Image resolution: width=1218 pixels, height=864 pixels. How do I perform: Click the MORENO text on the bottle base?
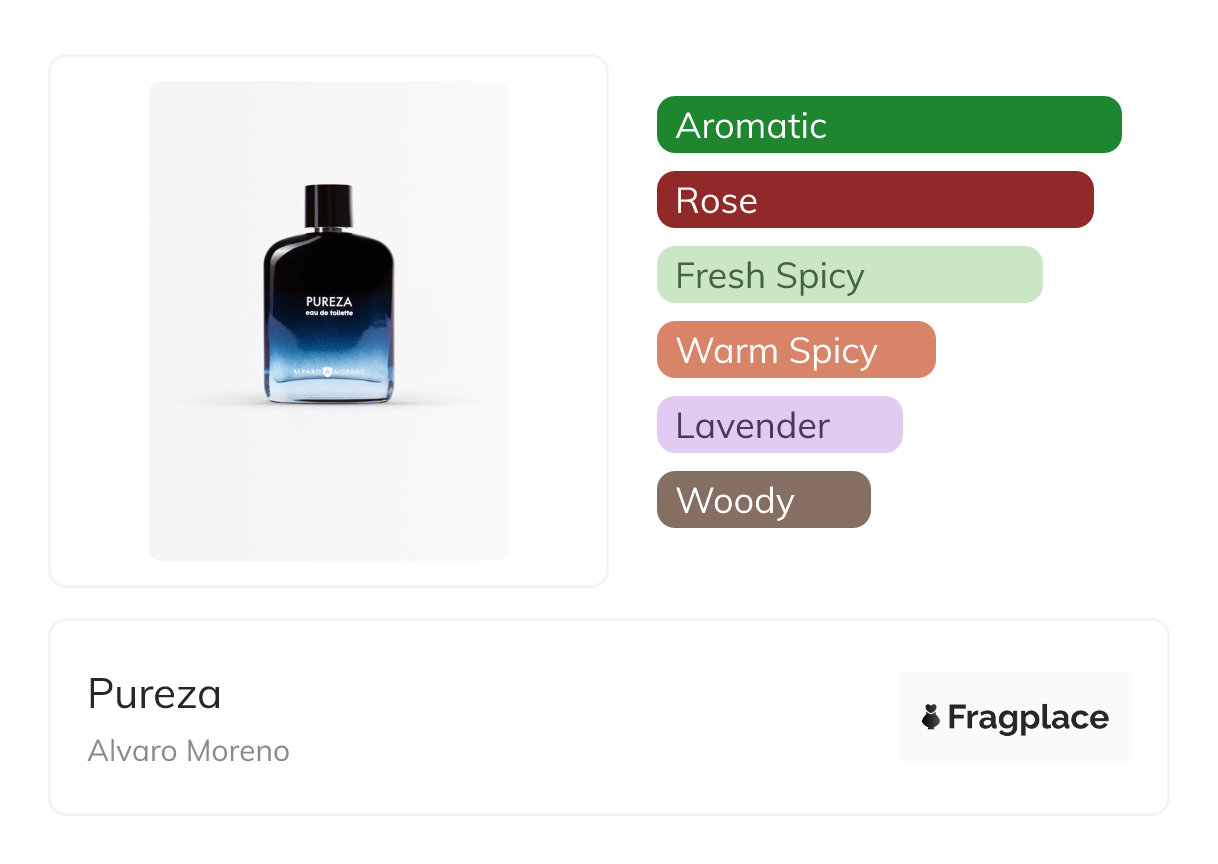point(352,372)
